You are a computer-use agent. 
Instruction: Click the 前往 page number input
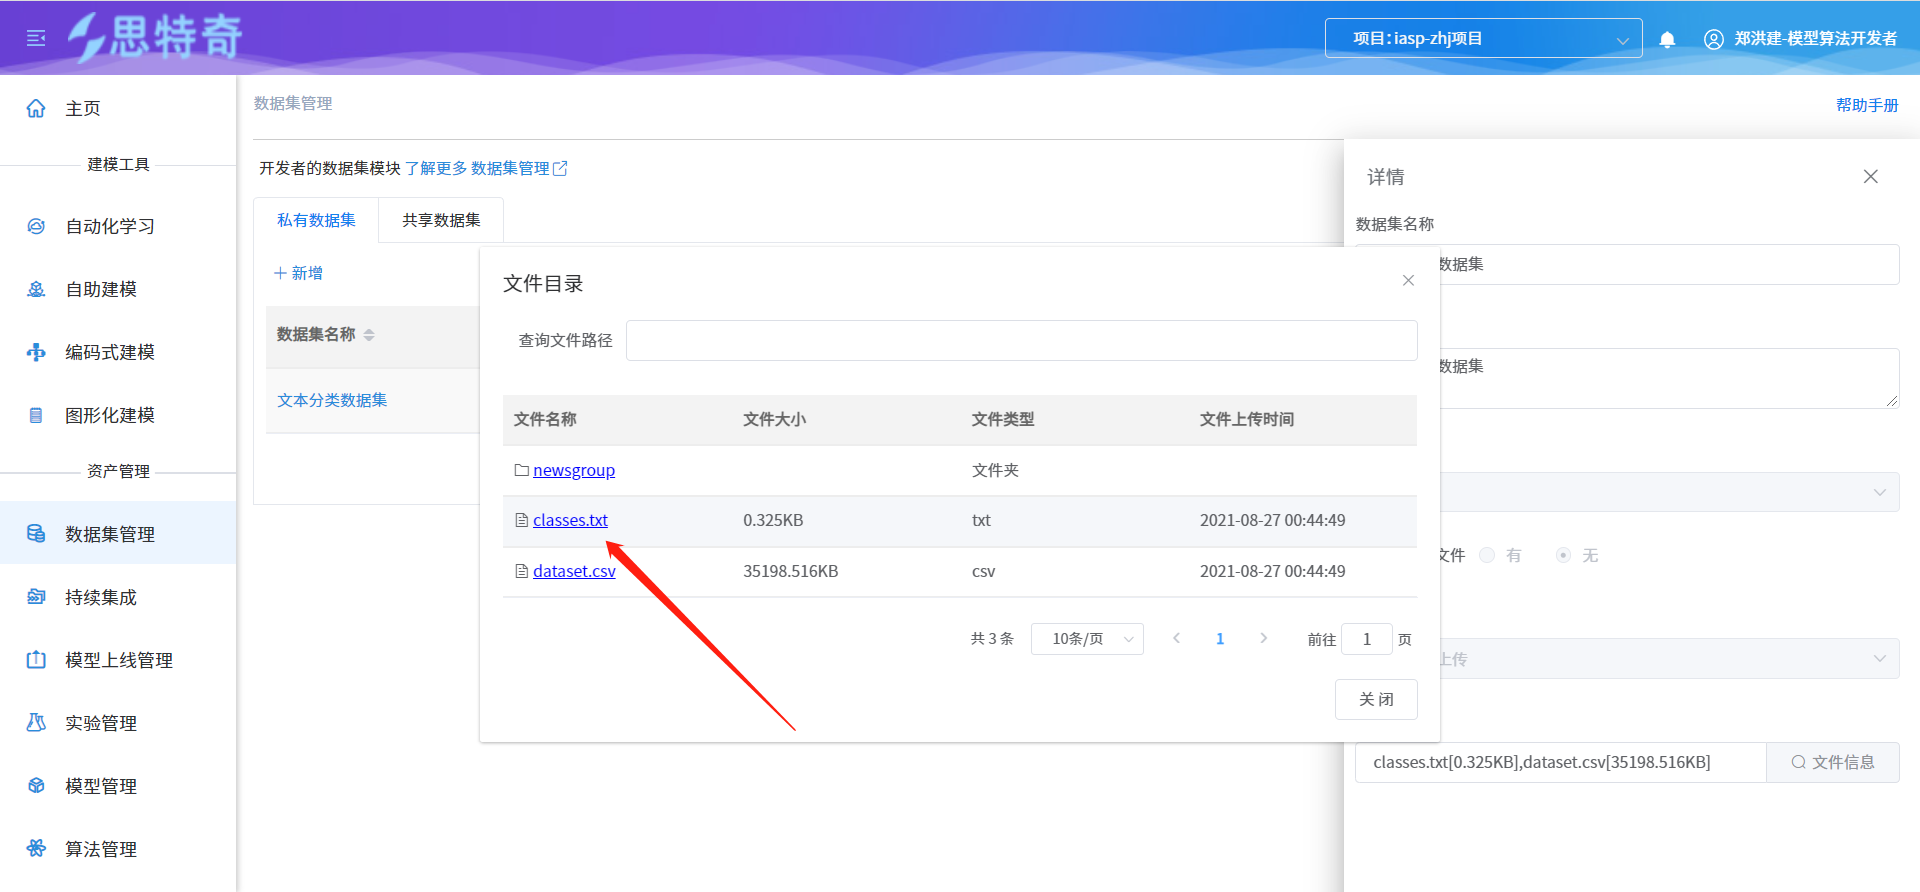[x=1367, y=639]
